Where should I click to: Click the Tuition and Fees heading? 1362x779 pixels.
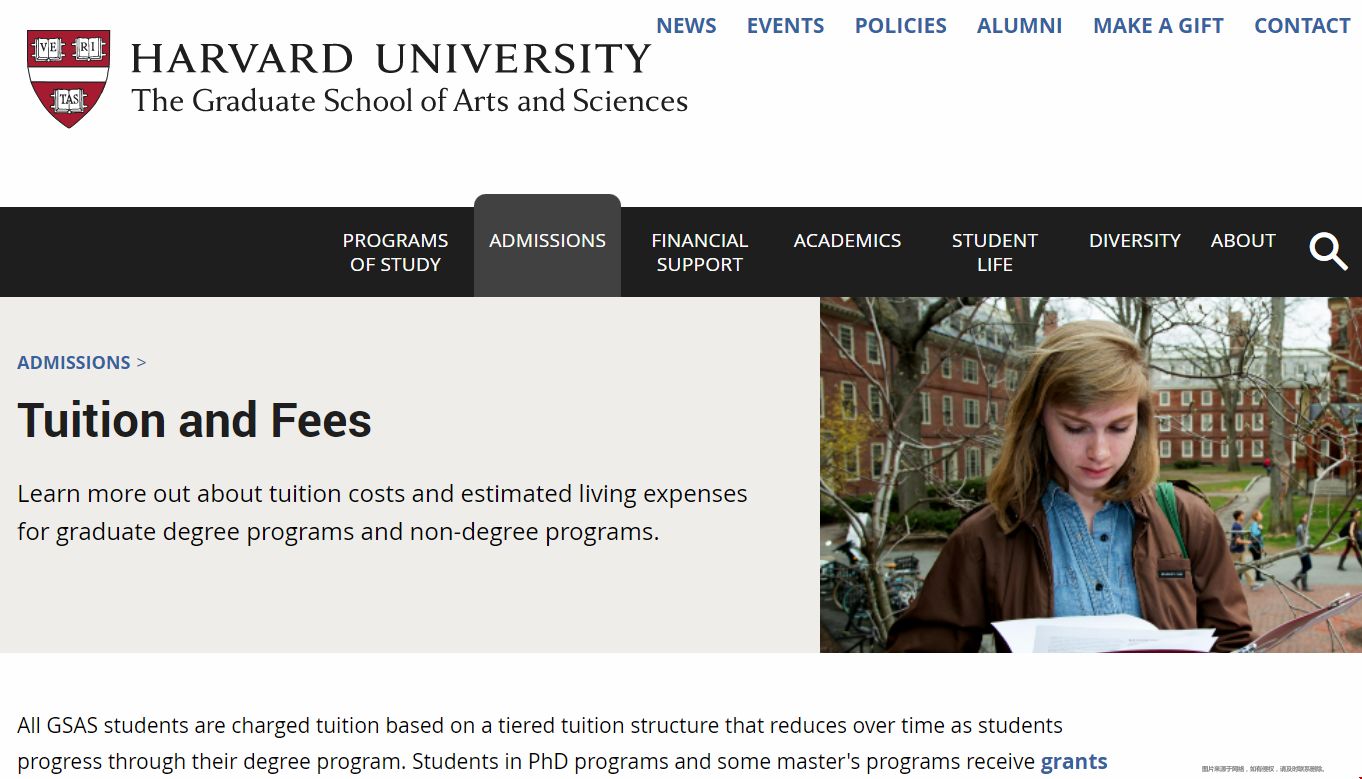pos(194,420)
